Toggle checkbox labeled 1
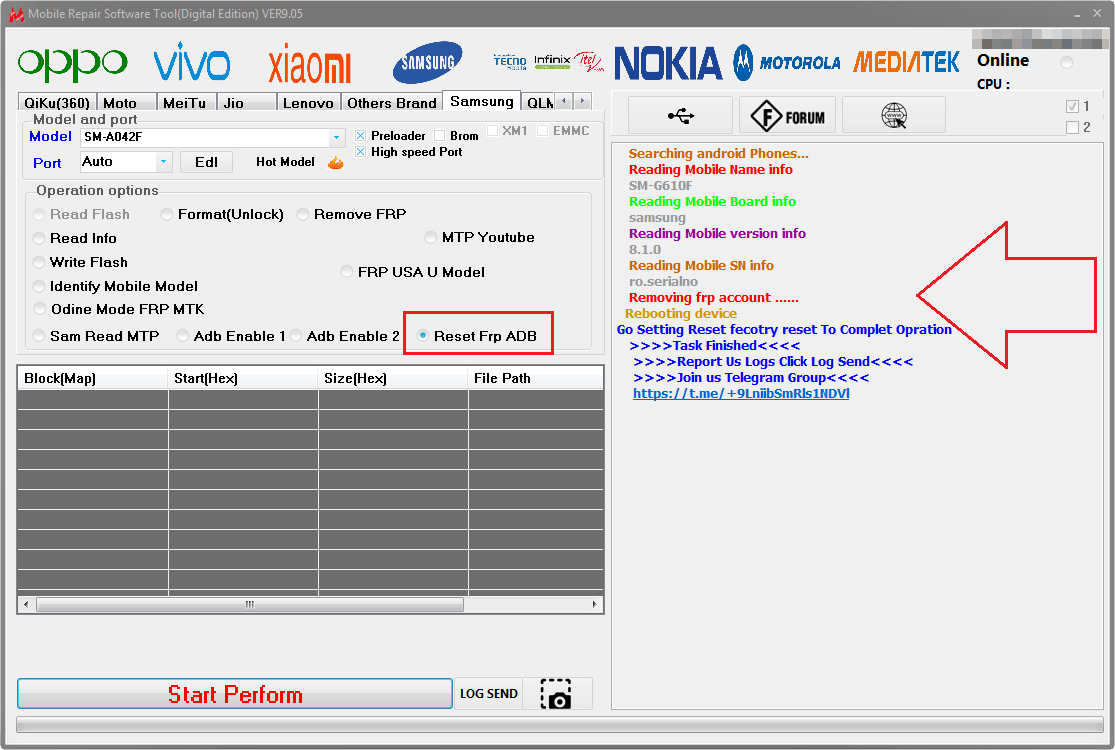This screenshot has height=750, width=1115. pyautogui.click(x=1072, y=107)
